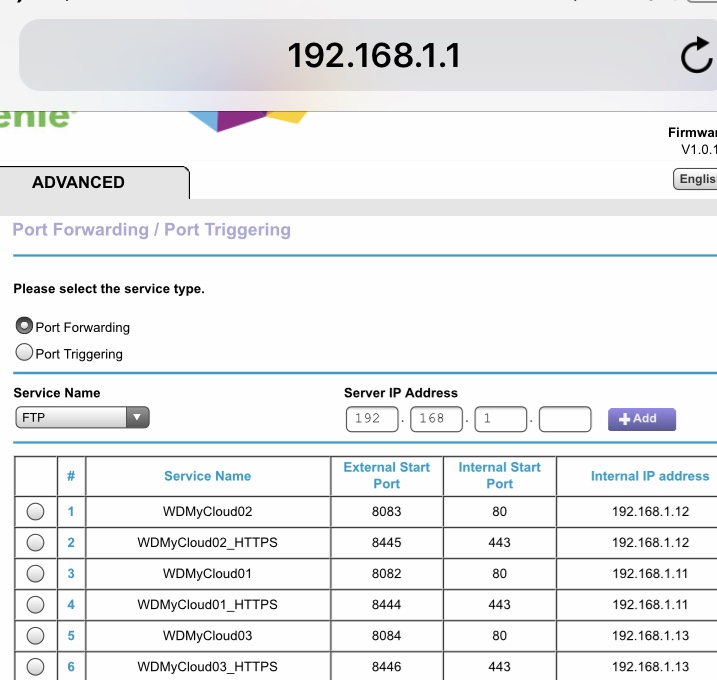Click service name WDMyCloud03

pos(208,636)
